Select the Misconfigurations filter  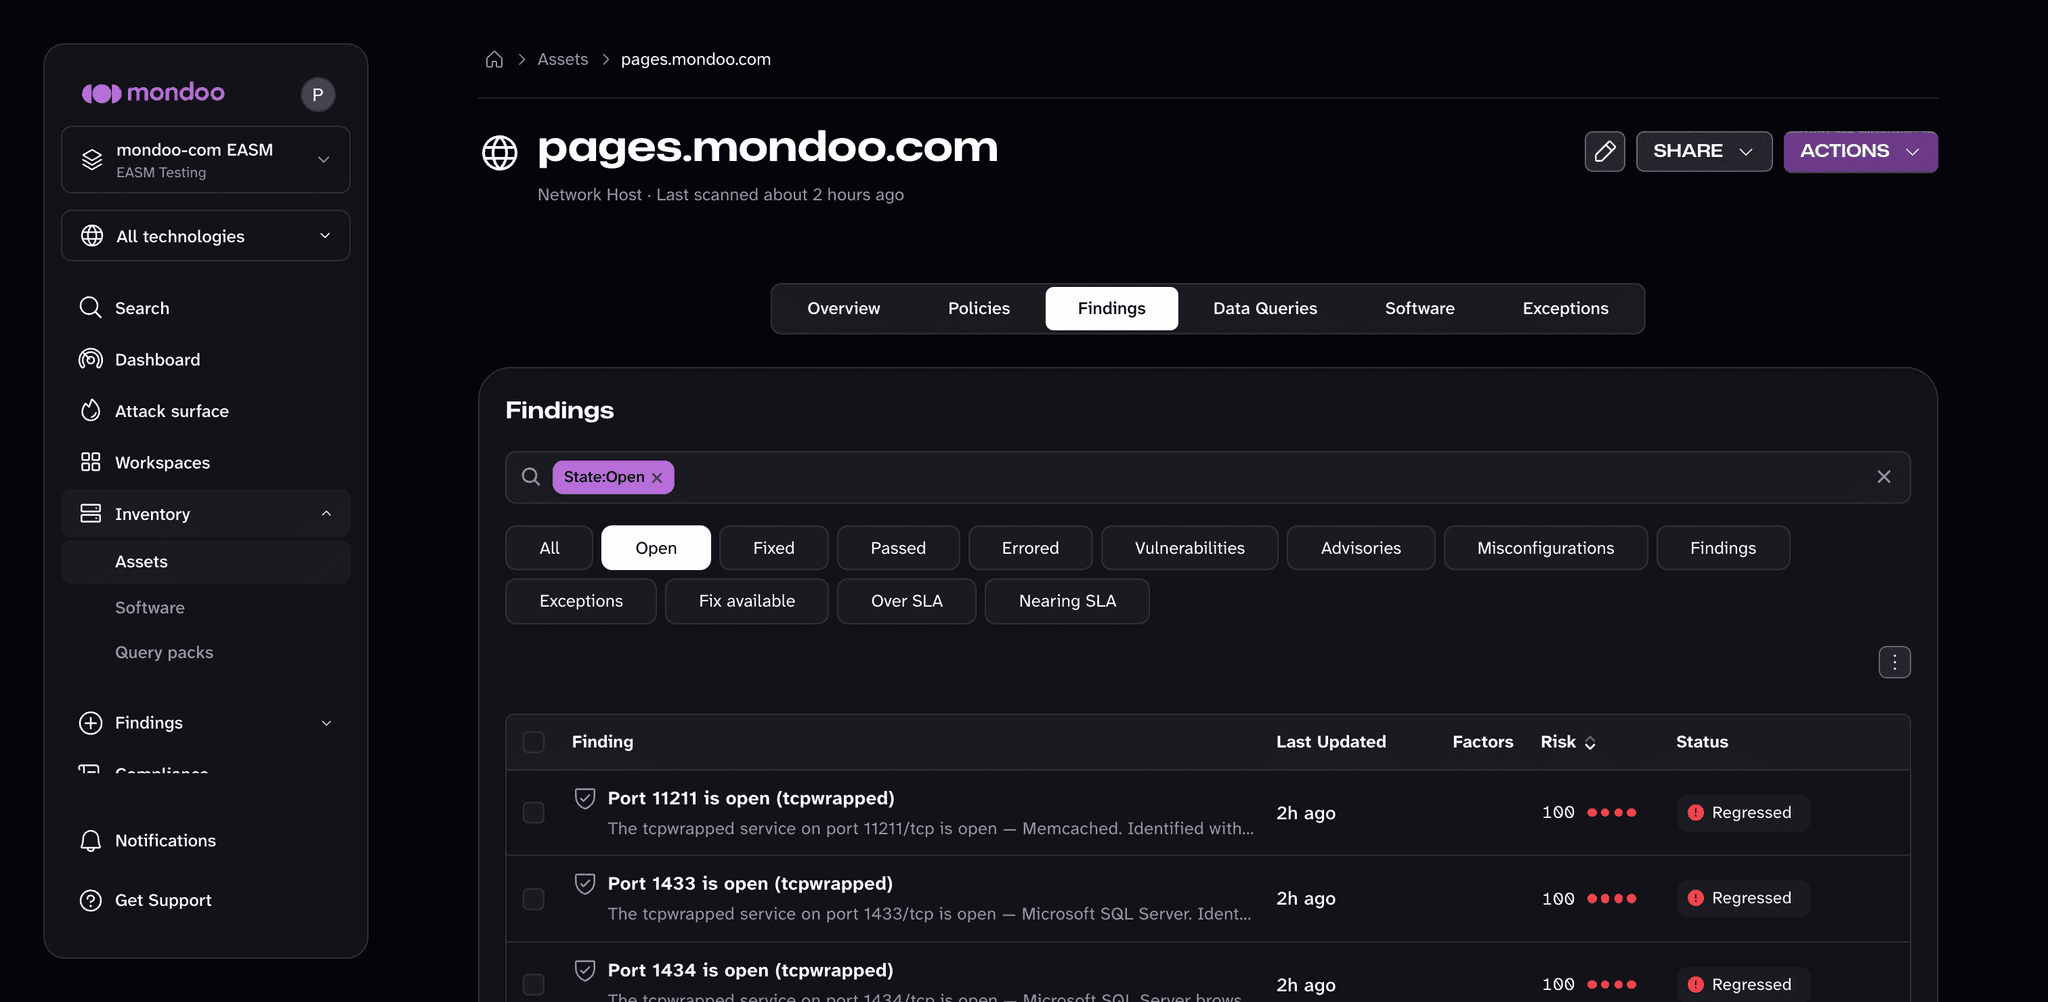(1545, 548)
